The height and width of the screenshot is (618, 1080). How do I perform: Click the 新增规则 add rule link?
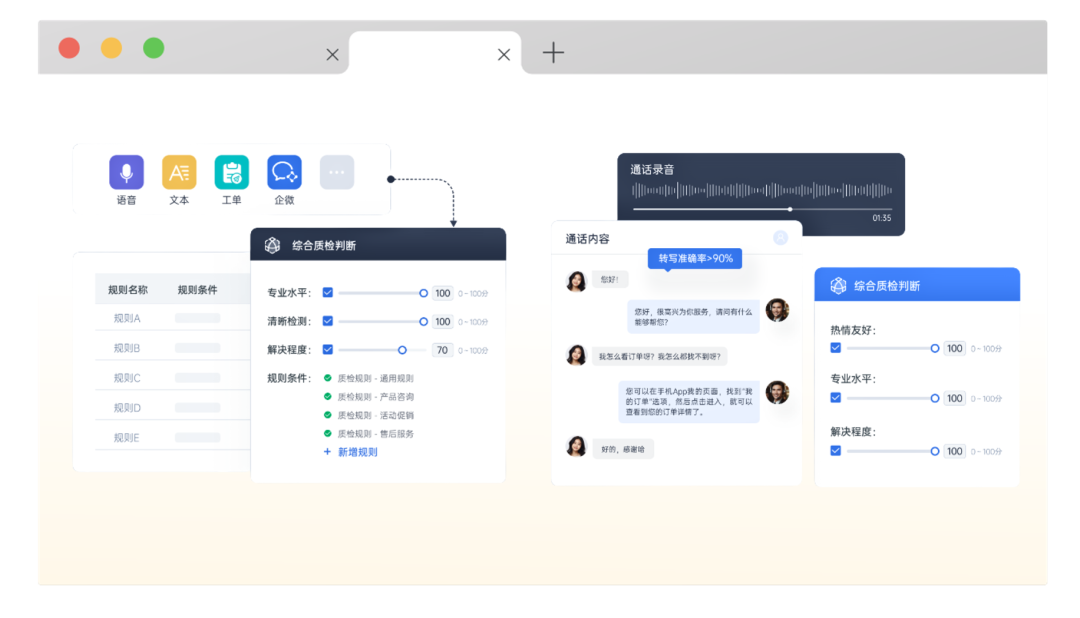coord(351,452)
